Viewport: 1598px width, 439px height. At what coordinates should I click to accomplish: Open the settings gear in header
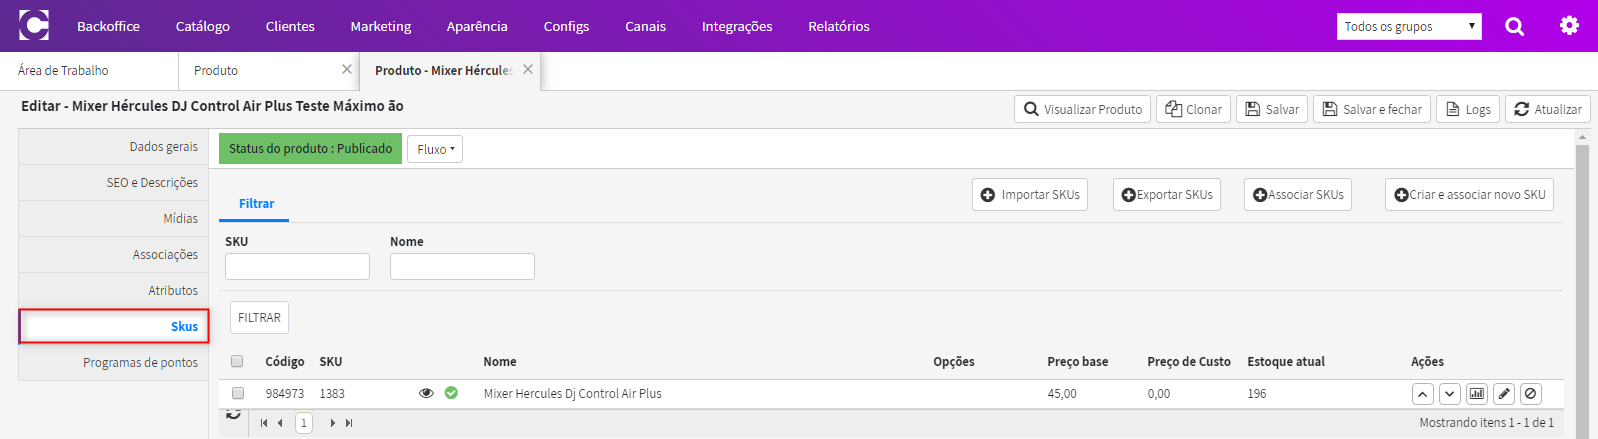tap(1569, 26)
